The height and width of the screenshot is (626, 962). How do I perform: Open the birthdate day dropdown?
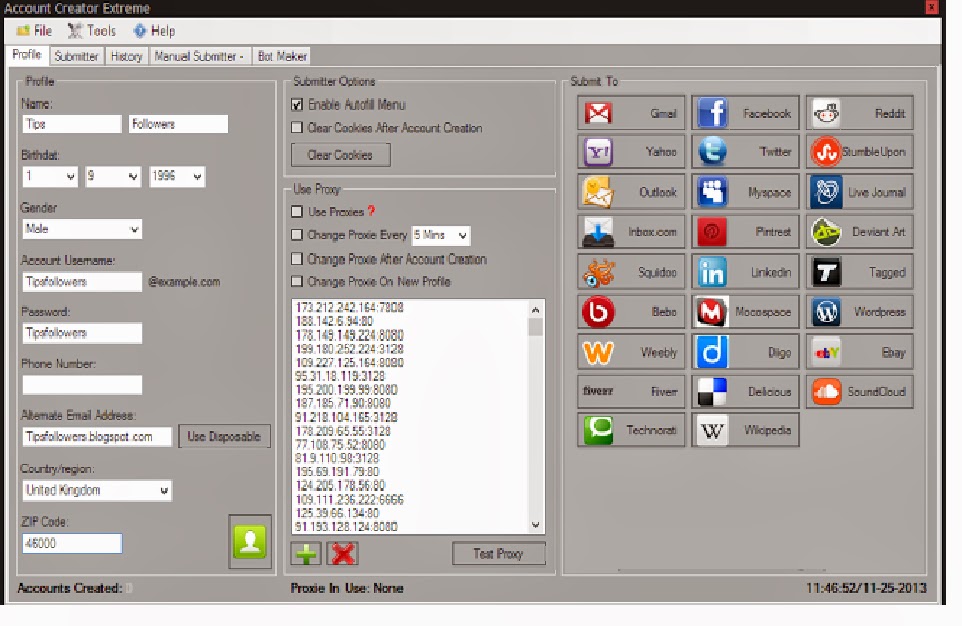click(x=50, y=177)
